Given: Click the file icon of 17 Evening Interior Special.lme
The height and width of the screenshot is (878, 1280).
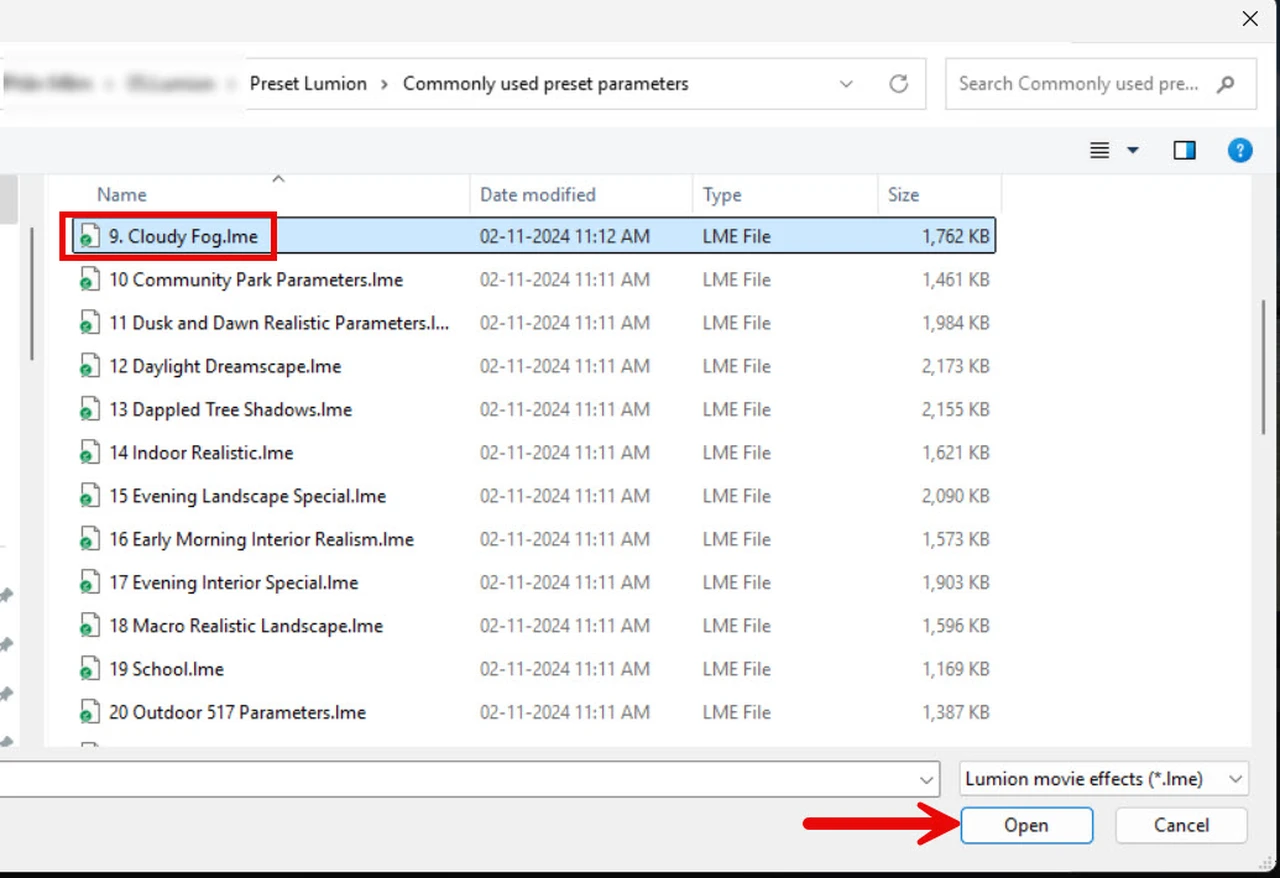Looking at the screenshot, I should [x=89, y=582].
